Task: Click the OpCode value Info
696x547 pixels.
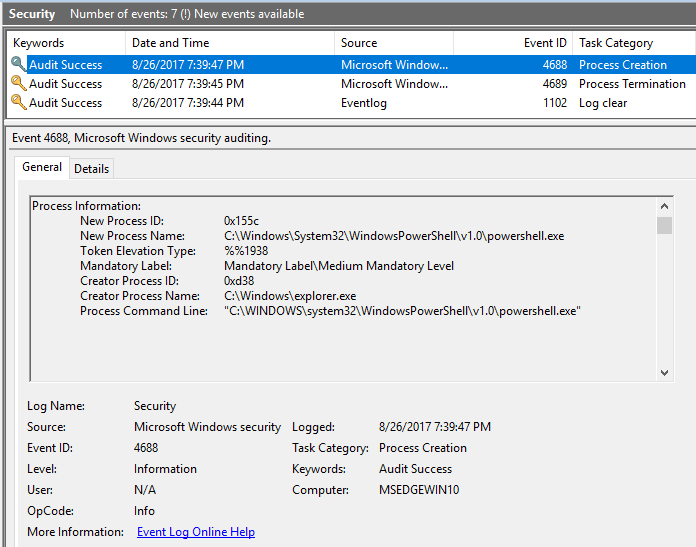Action: (x=144, y=511)
